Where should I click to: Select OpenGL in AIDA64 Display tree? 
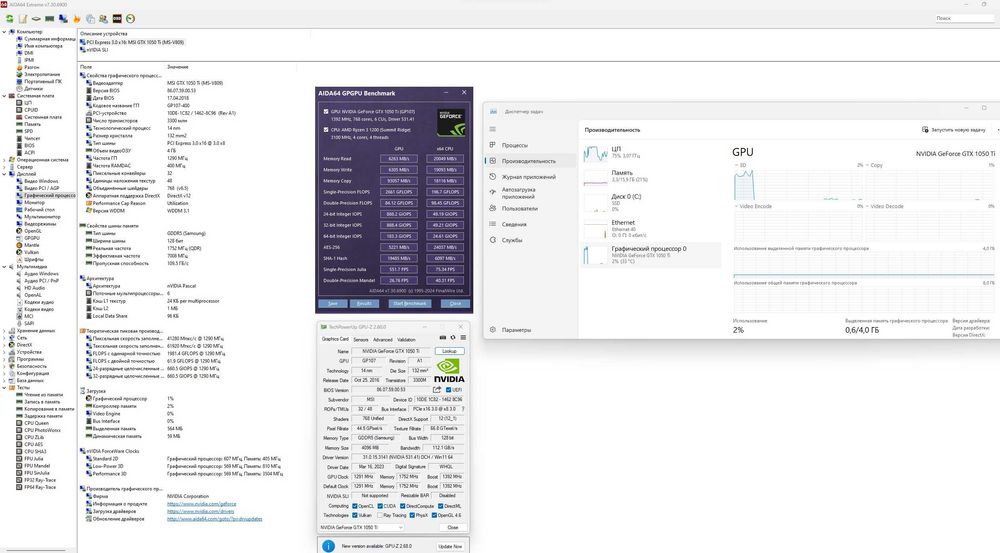tap(33, 231)
